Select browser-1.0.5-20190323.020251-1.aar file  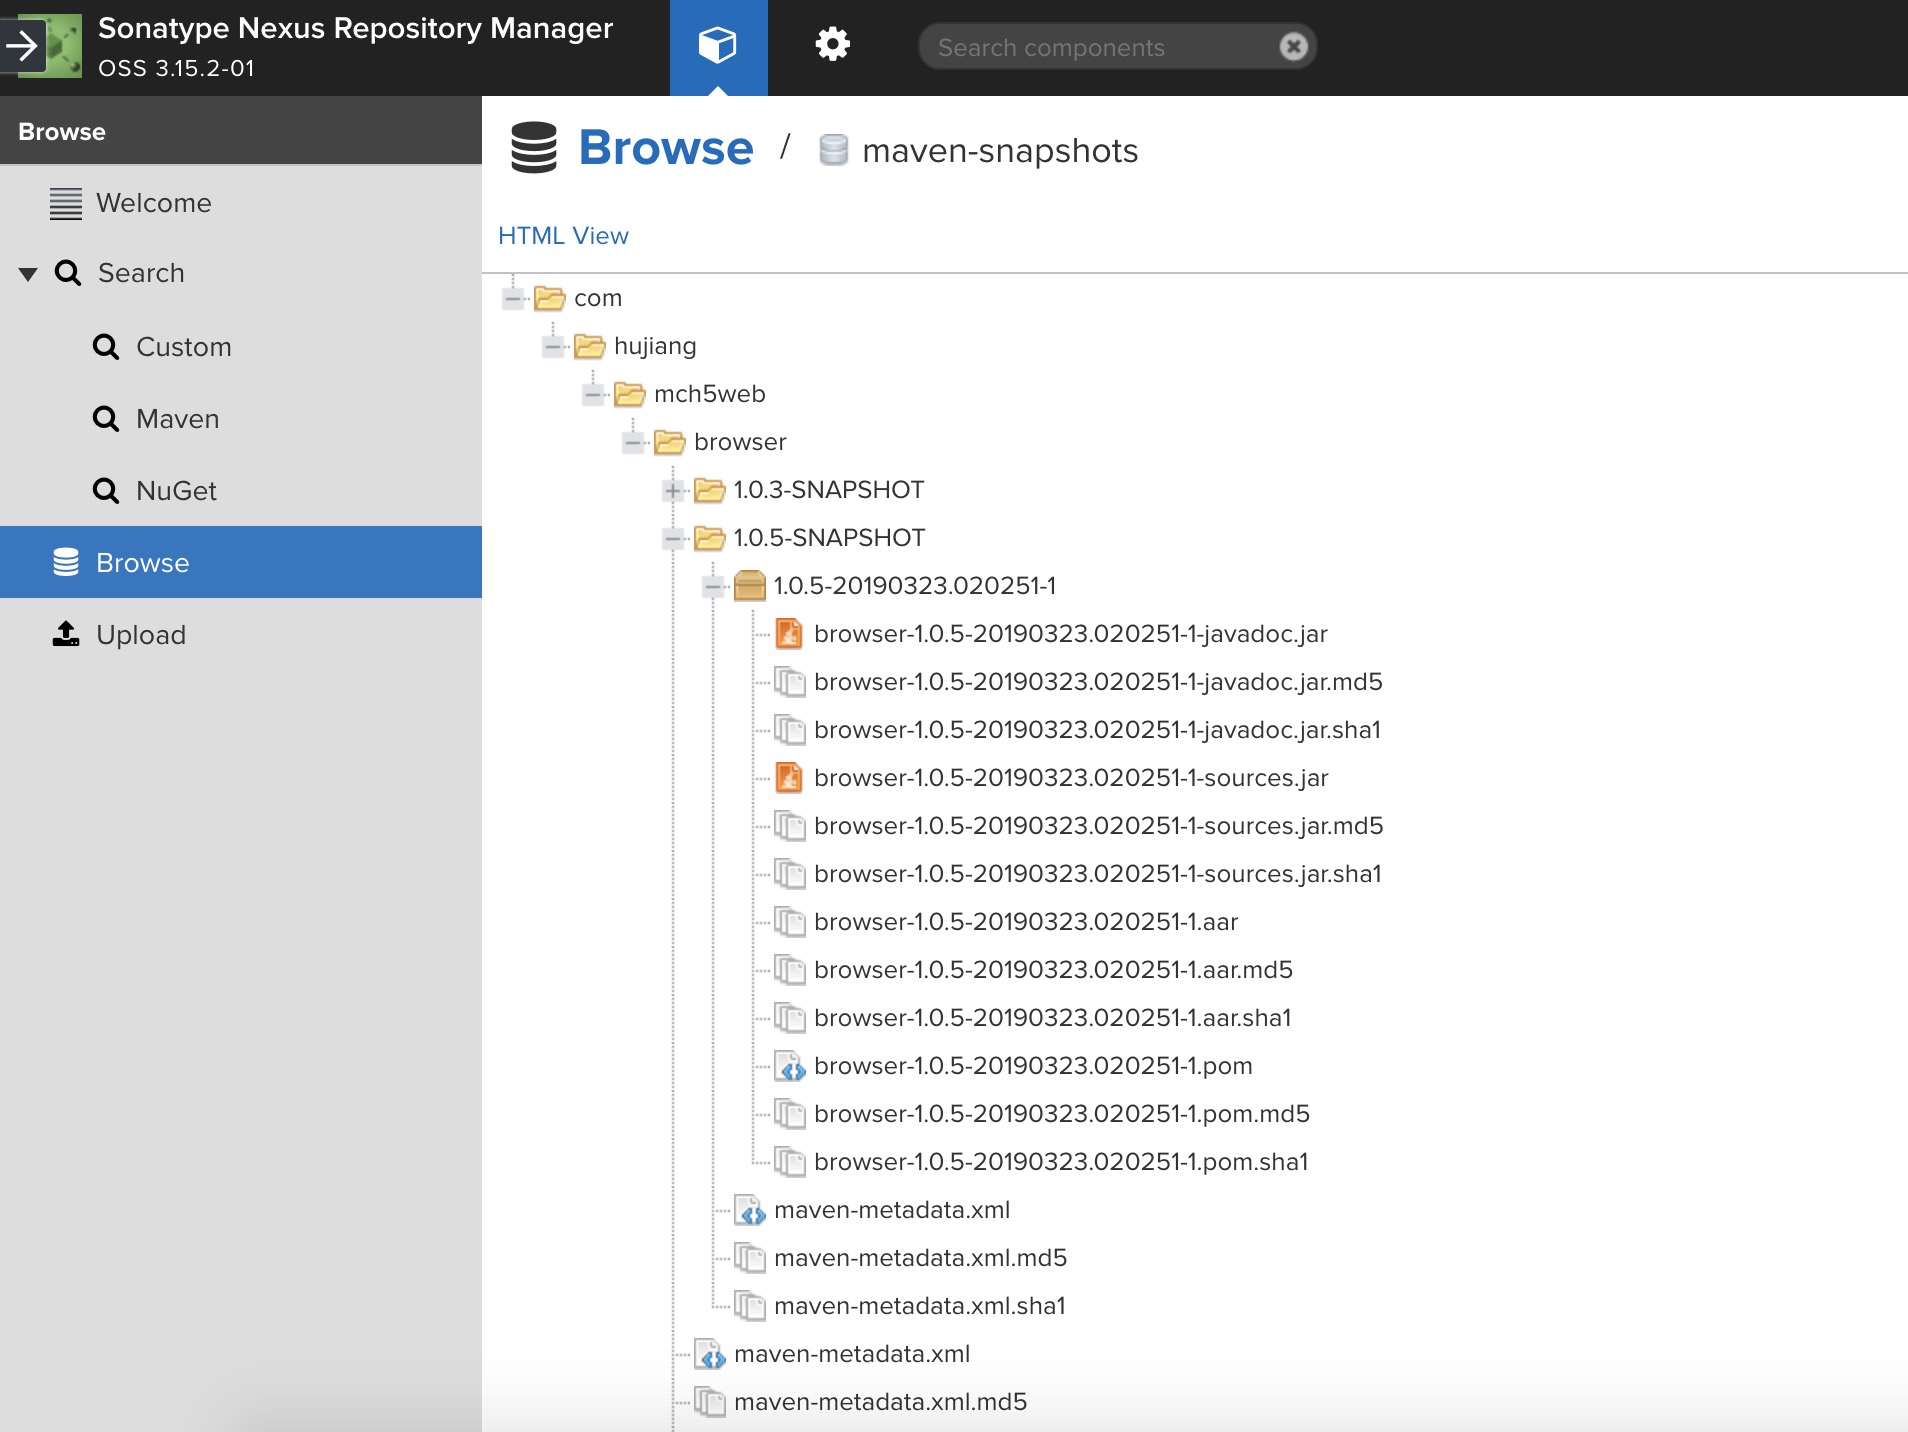pos(1025,922)
